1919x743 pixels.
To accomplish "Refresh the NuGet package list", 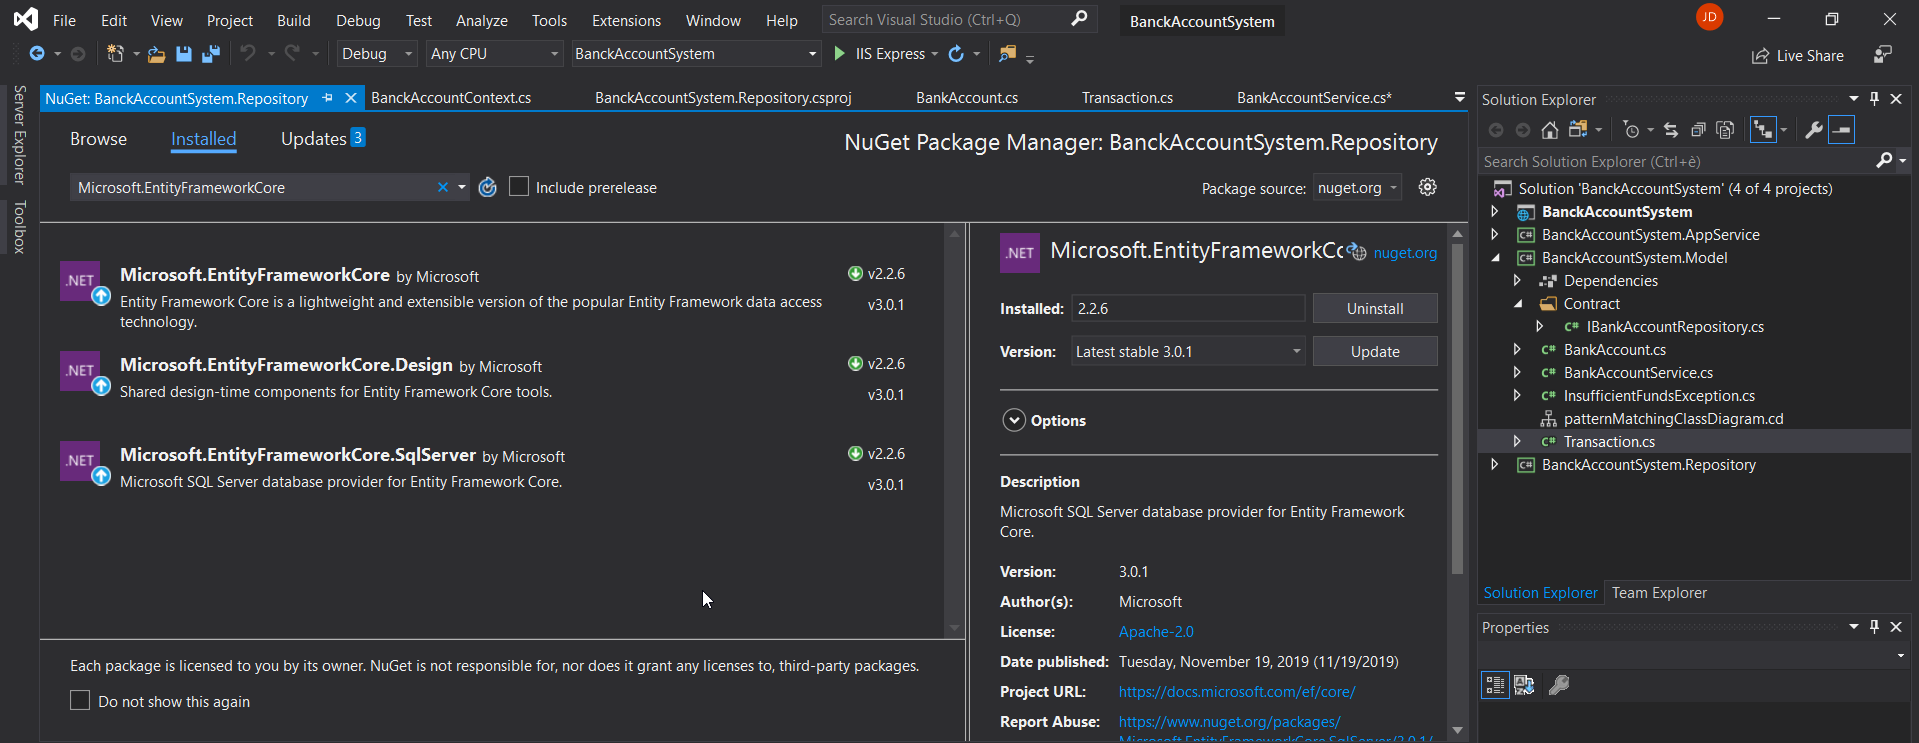I will [487, 187].
